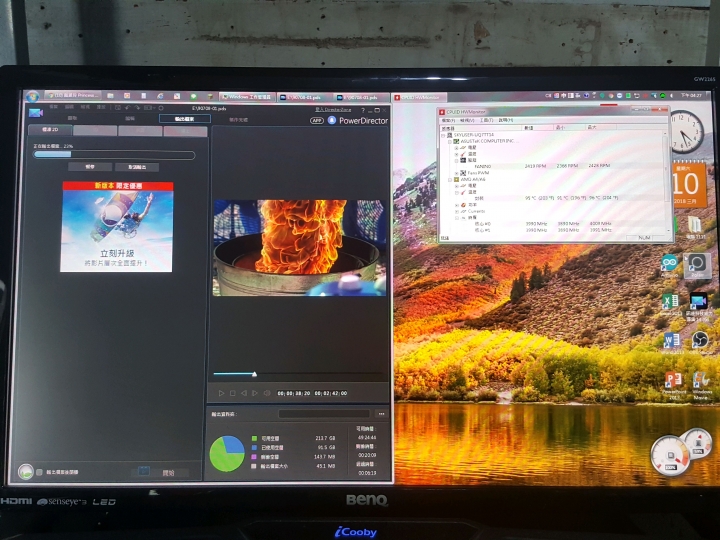Select the 標準 2D output tab
Viewport: 720px width, 540px height.
coord(50,130)
